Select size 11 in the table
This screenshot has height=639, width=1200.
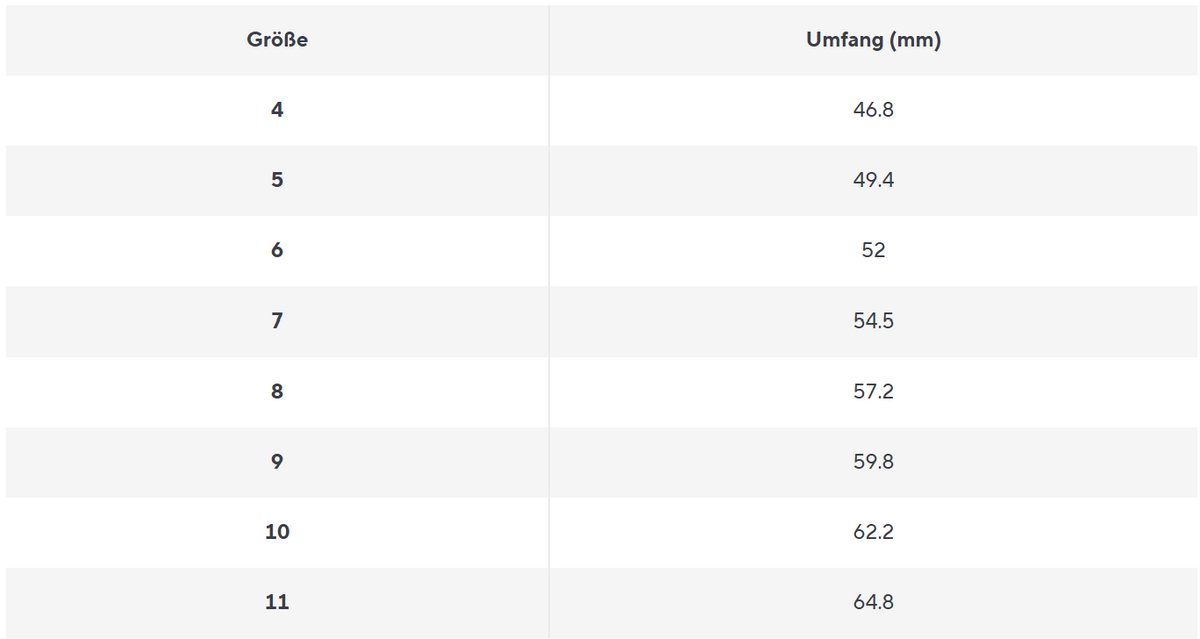pos(277,602)
